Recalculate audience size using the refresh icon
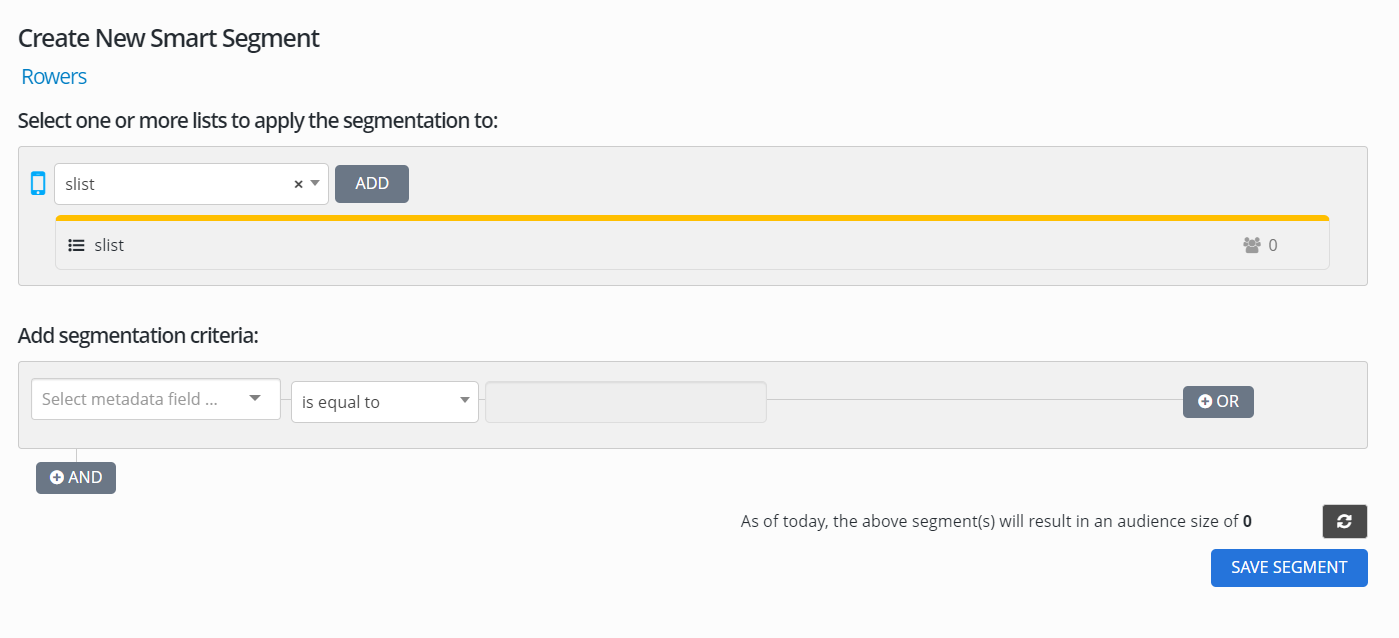Screen dimensions: 1399x638 click(x=1344, y=521)
